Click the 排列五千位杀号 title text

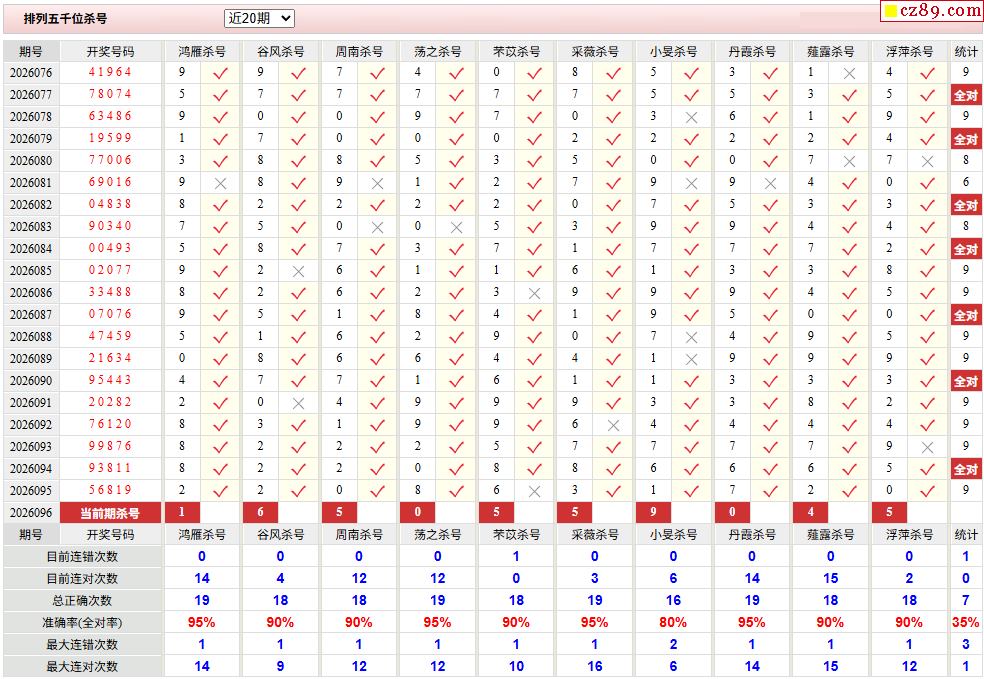(65, 18)
